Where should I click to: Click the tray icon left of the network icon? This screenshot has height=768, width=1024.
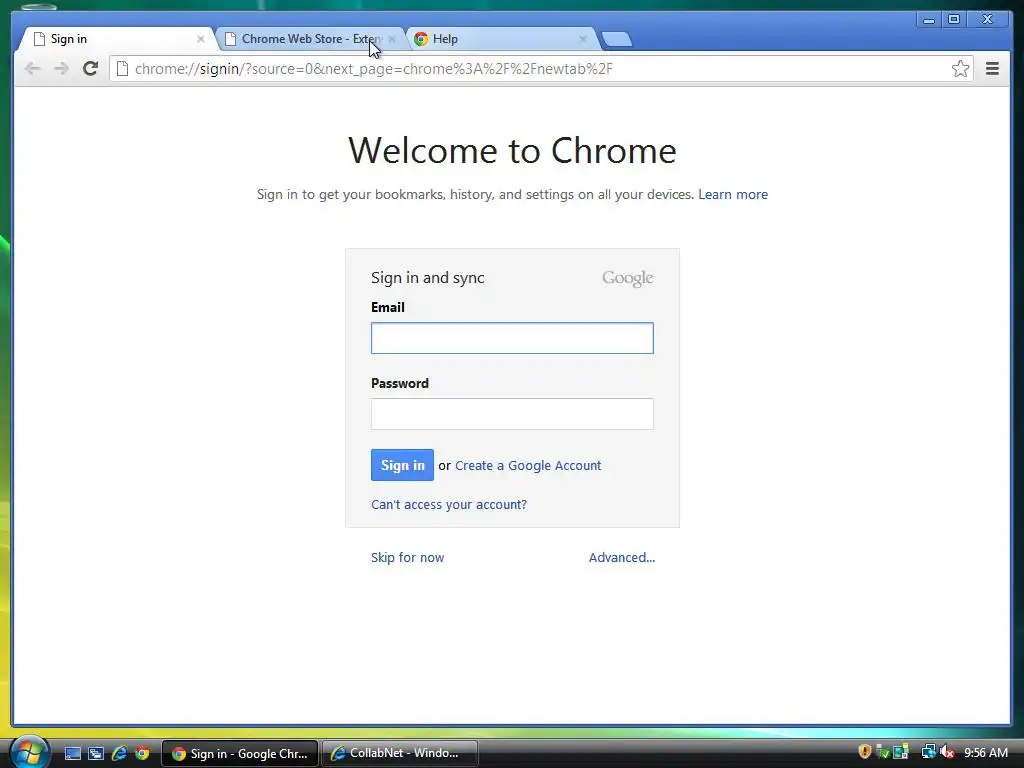click(901, 752)
